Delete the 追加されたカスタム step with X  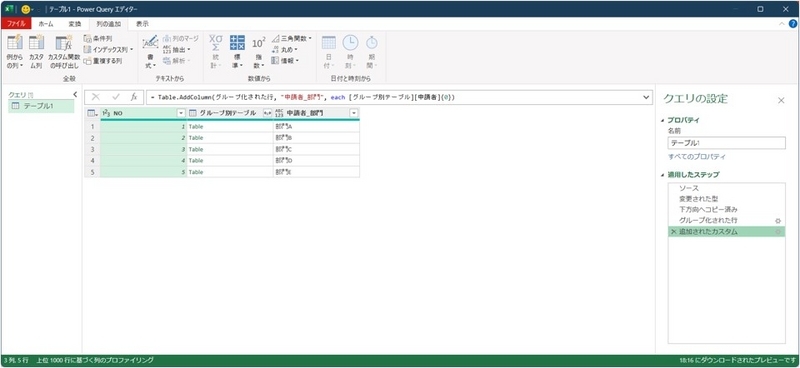click(673, 232)
